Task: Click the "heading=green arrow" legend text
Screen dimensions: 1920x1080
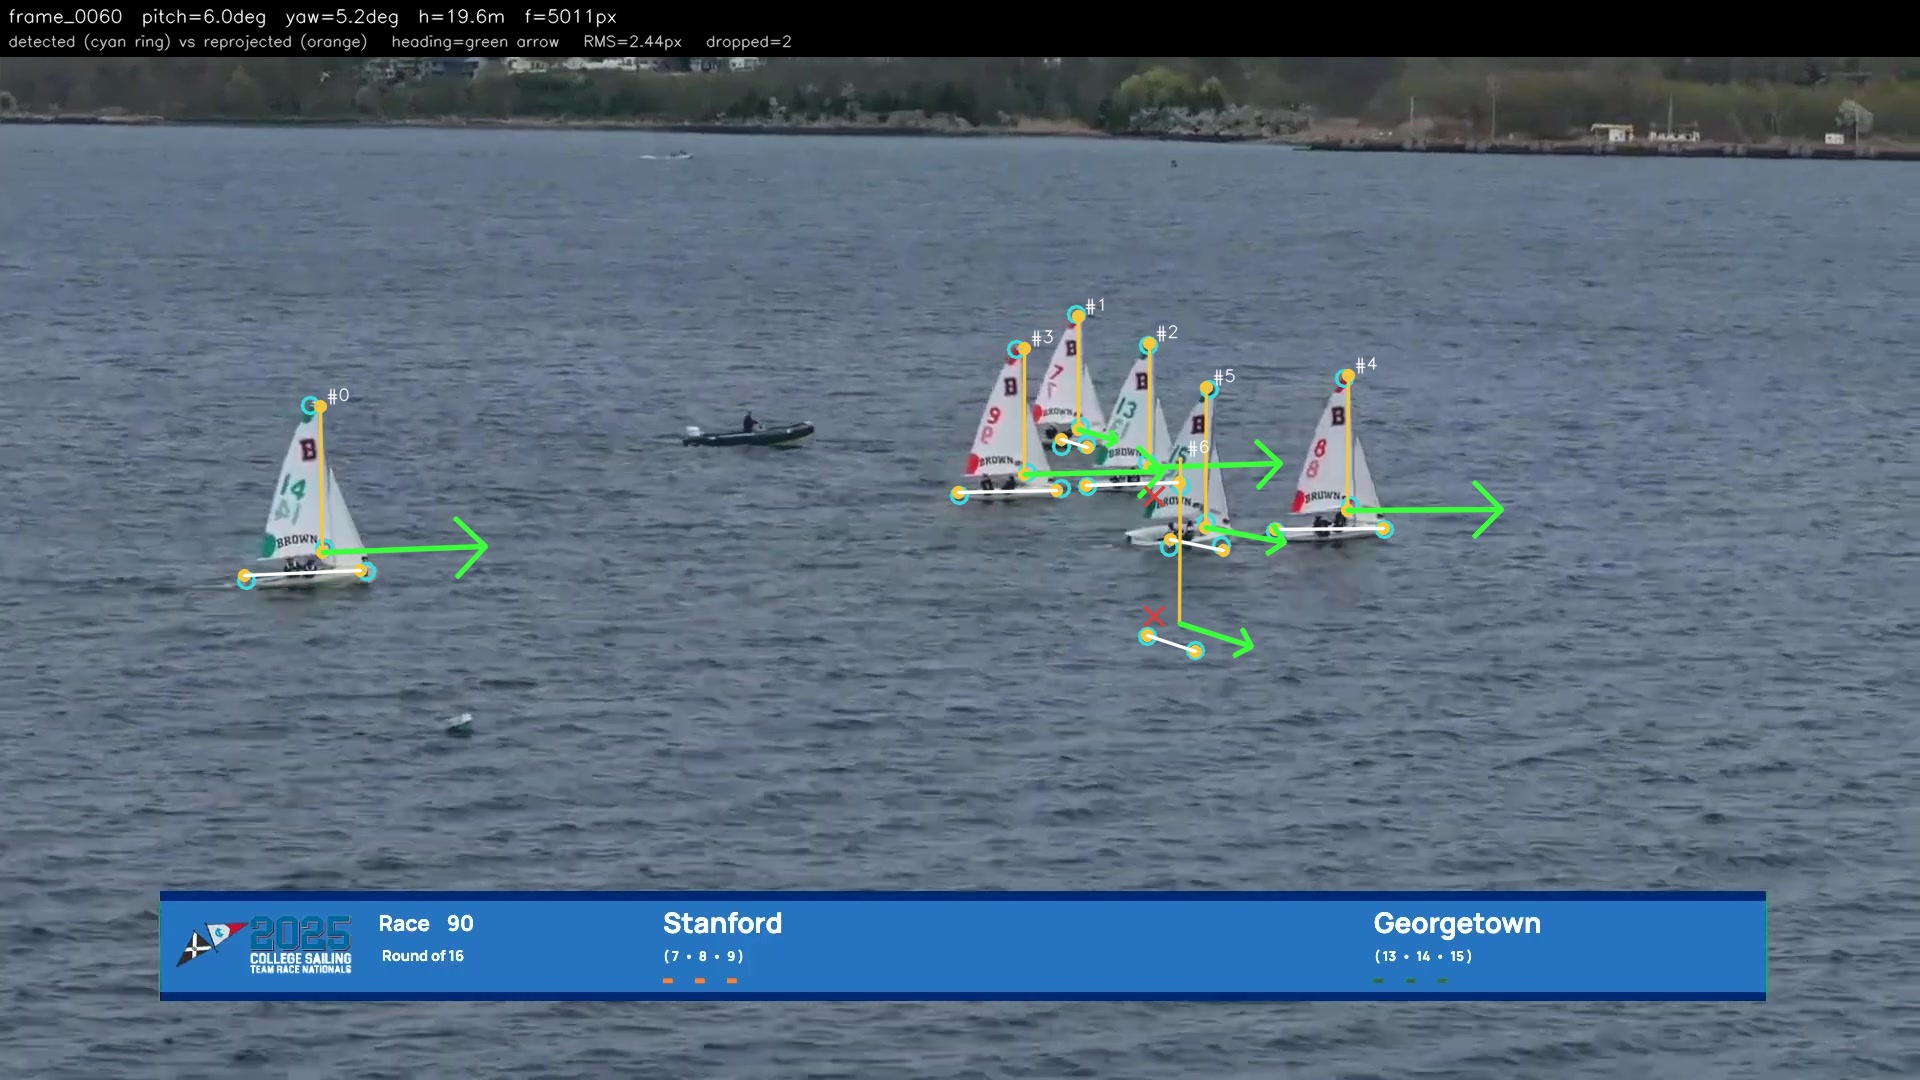Action: (x=475, y=42)
